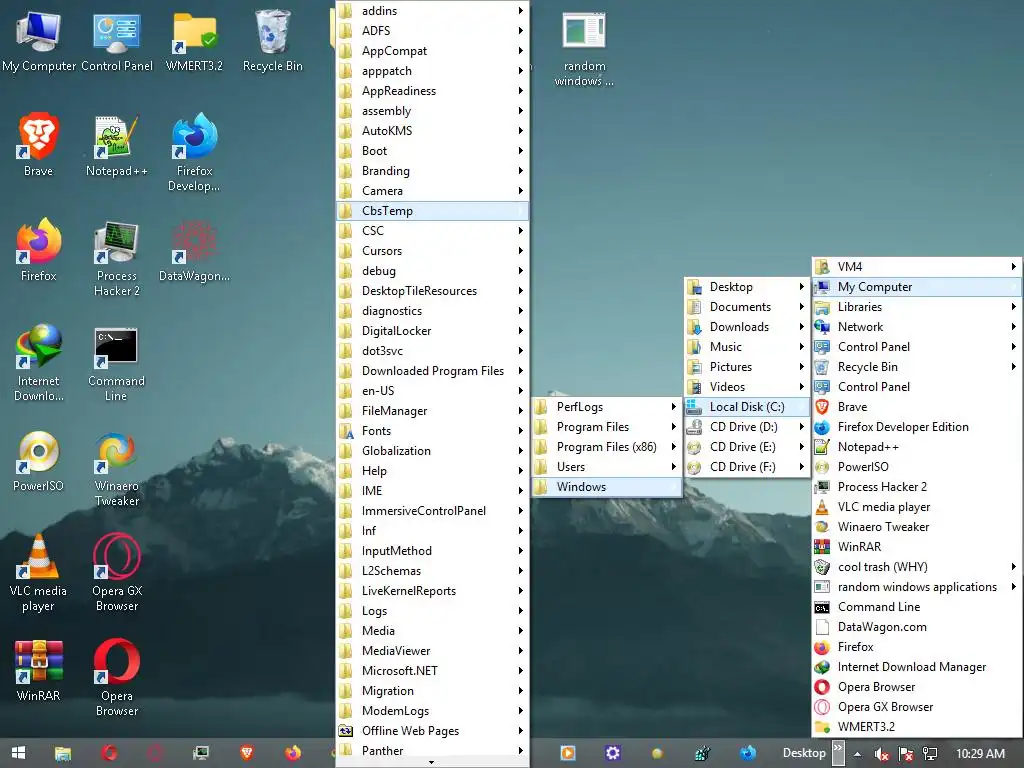Screen dimensions: 1024x768
Task: Expand the Program Files (x86) submenu arrow
Action: [673, 447]
